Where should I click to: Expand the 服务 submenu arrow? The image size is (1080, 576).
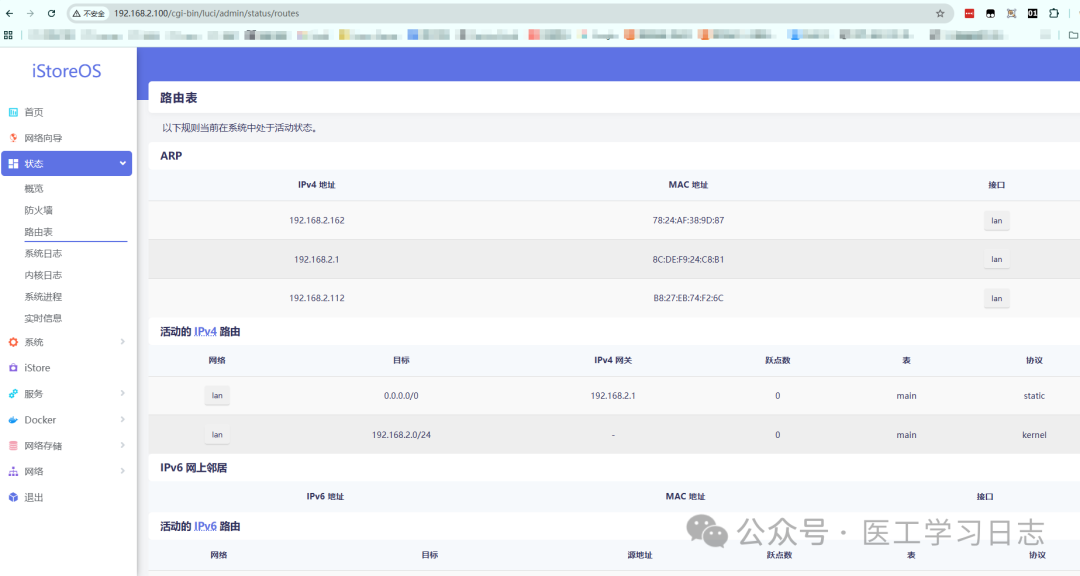123,393
